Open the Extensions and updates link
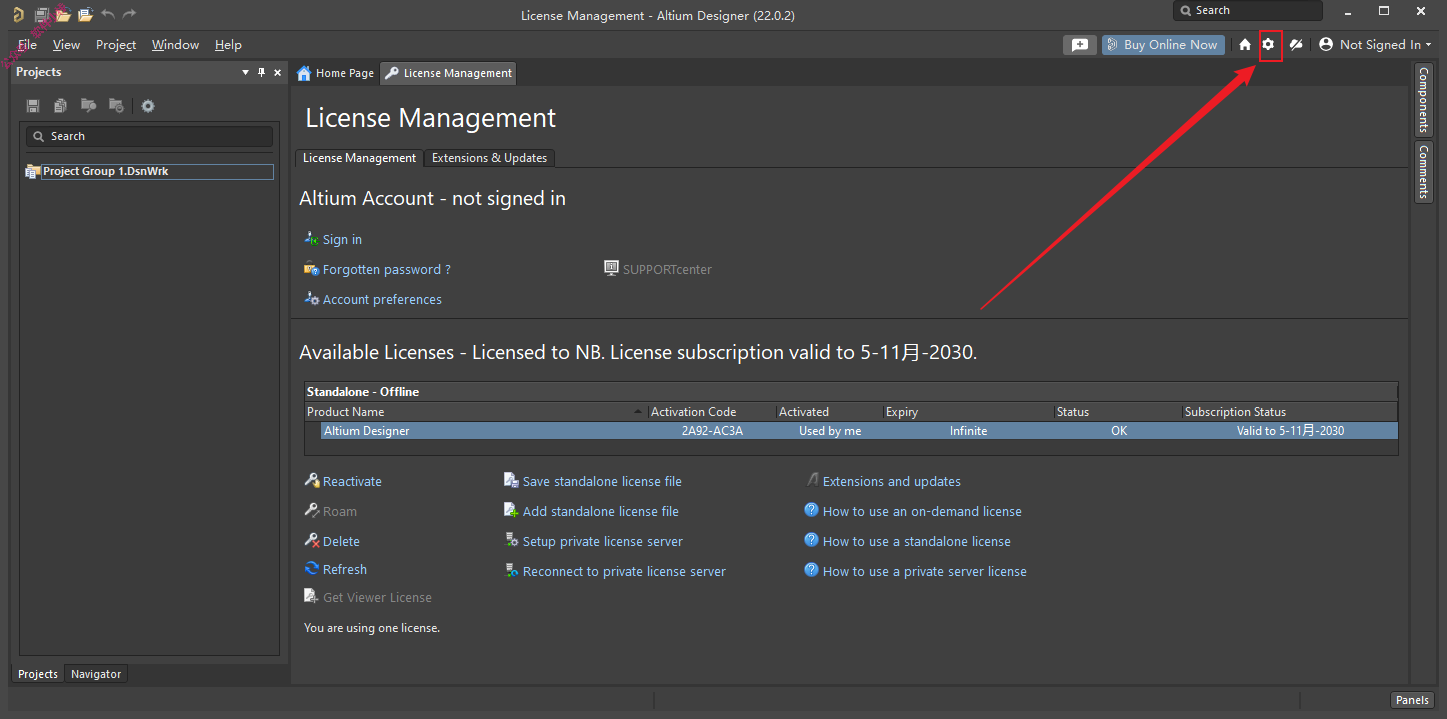1447x719 pixels. (892, 481)
